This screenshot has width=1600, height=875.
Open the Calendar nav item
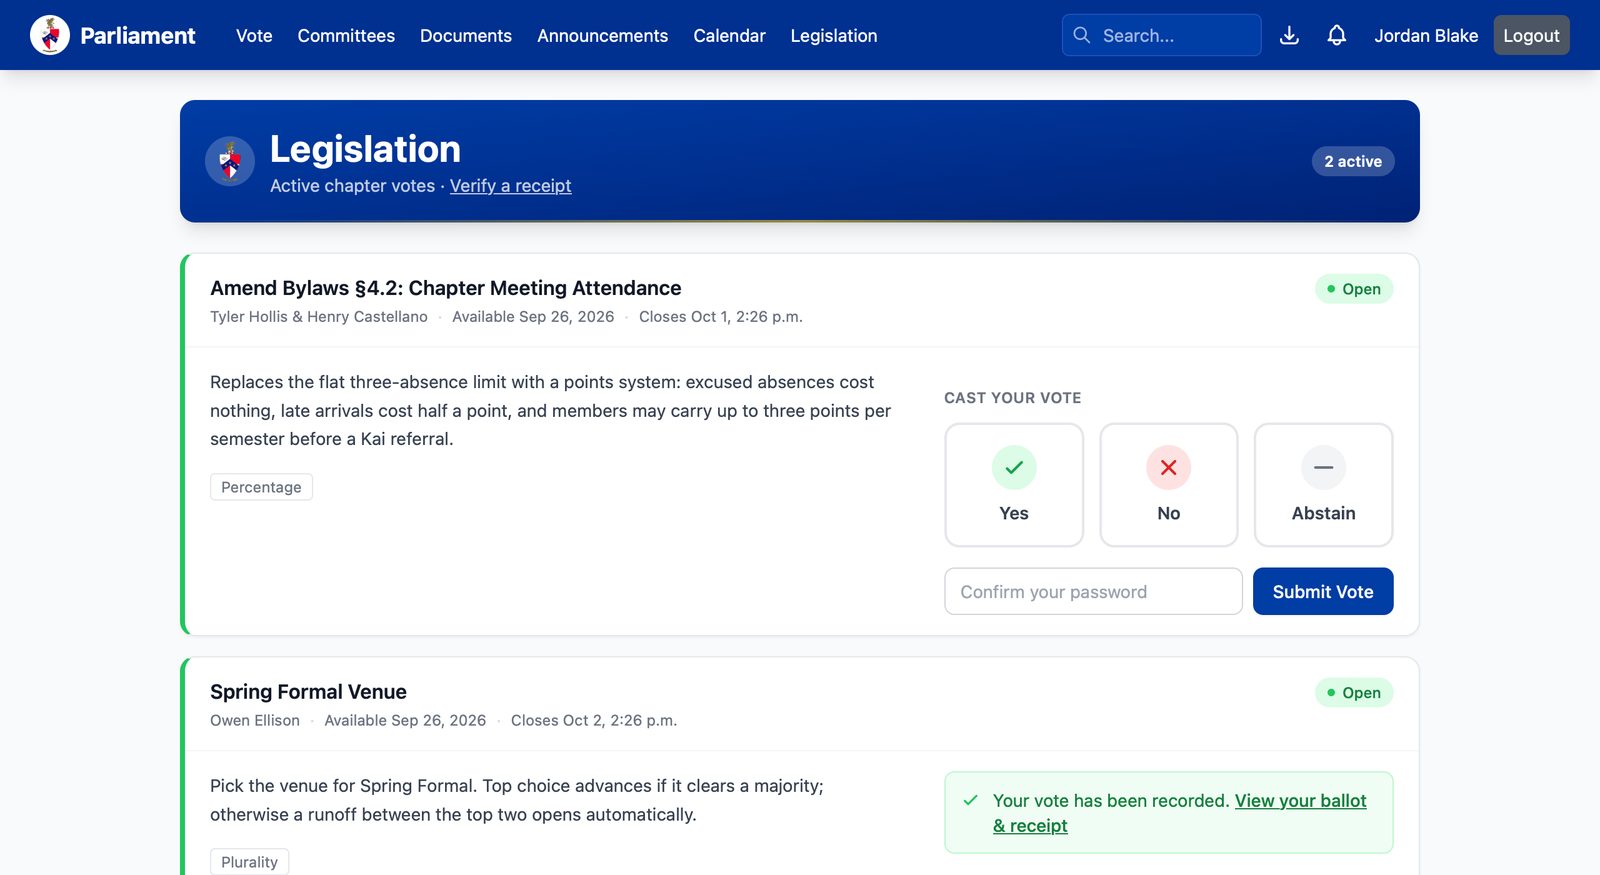[x=729, y=35]
